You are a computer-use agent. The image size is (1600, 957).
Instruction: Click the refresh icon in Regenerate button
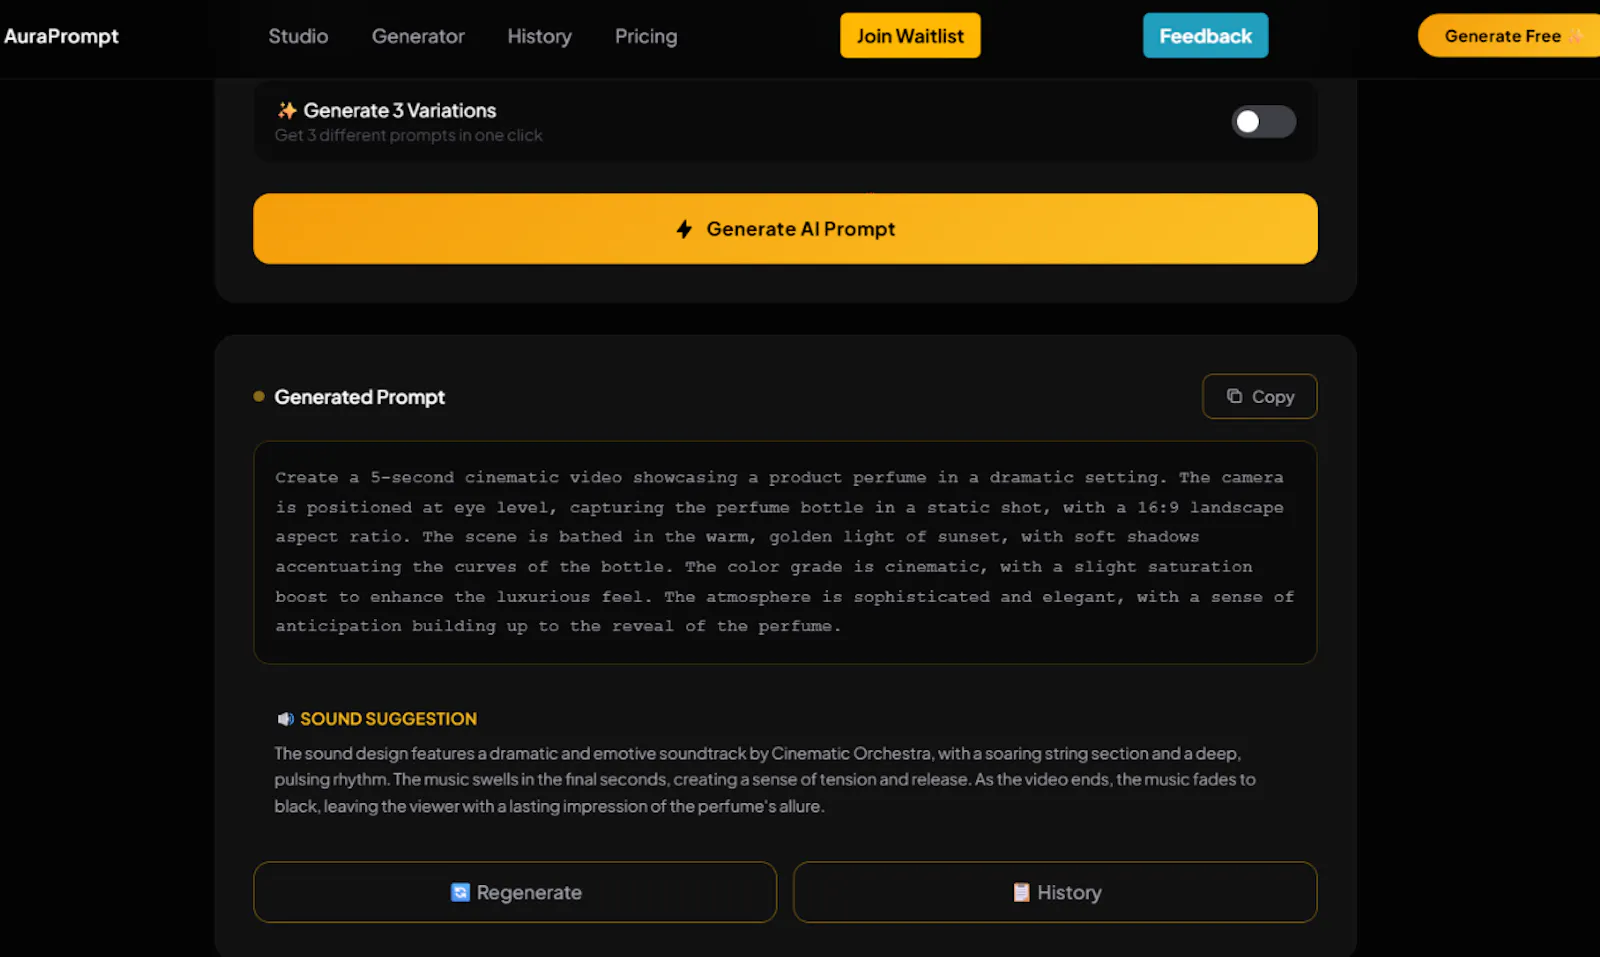[460, 892]
